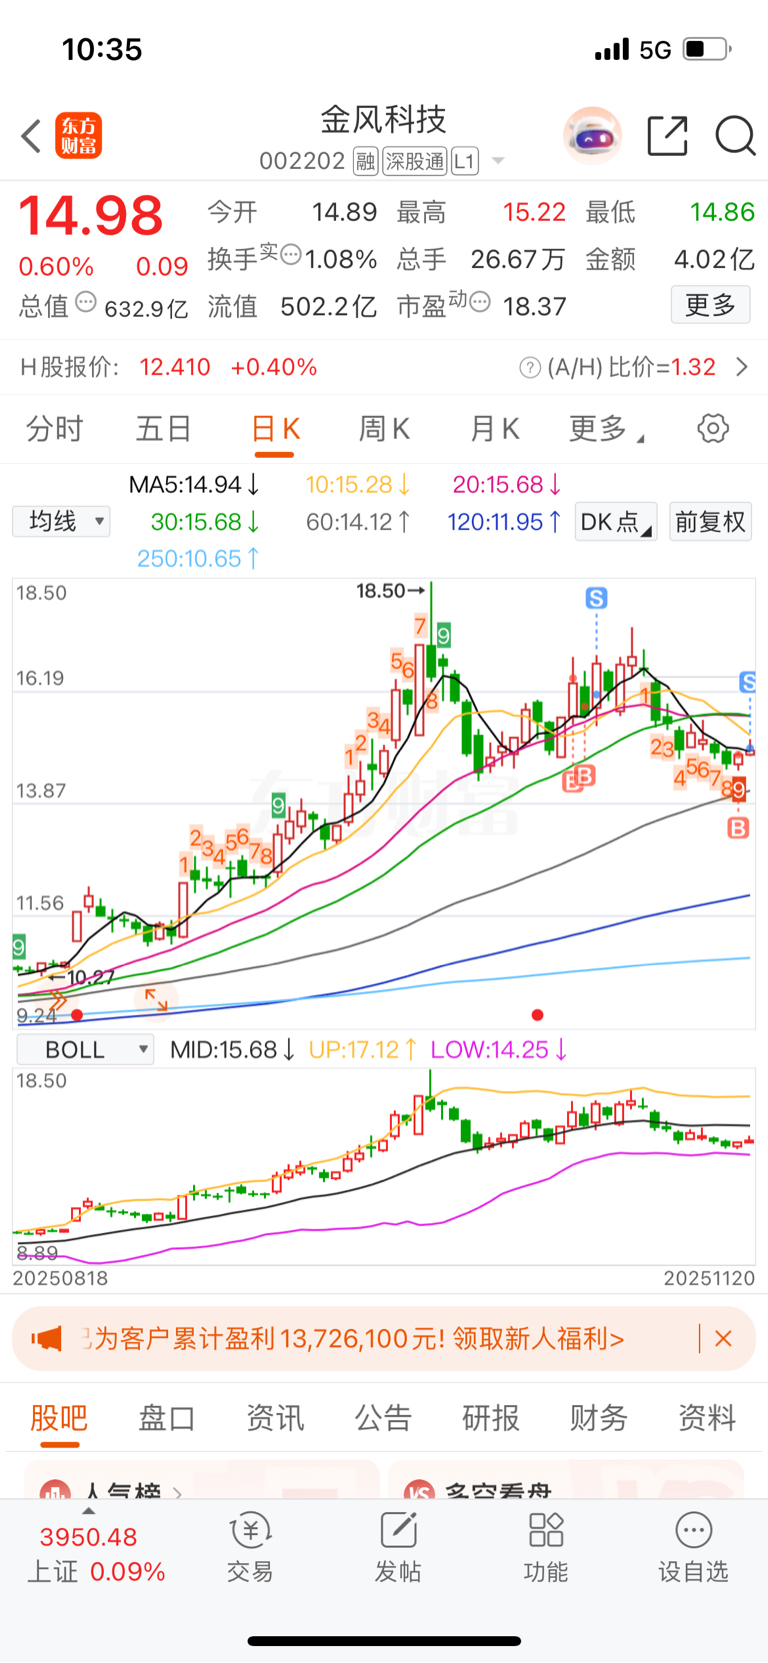Tap the double chevron icon at chart left

tap(56, 1001)
